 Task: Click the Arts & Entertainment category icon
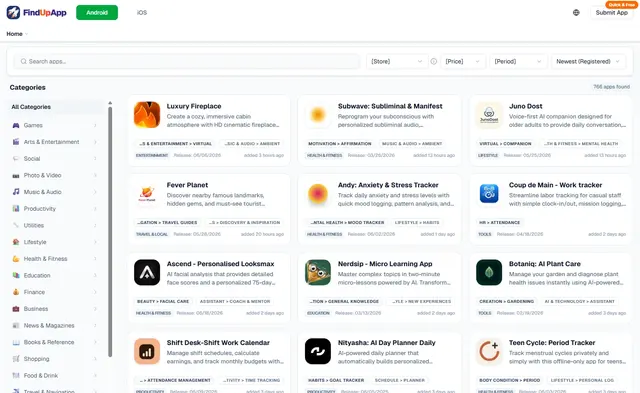(16, 142)
